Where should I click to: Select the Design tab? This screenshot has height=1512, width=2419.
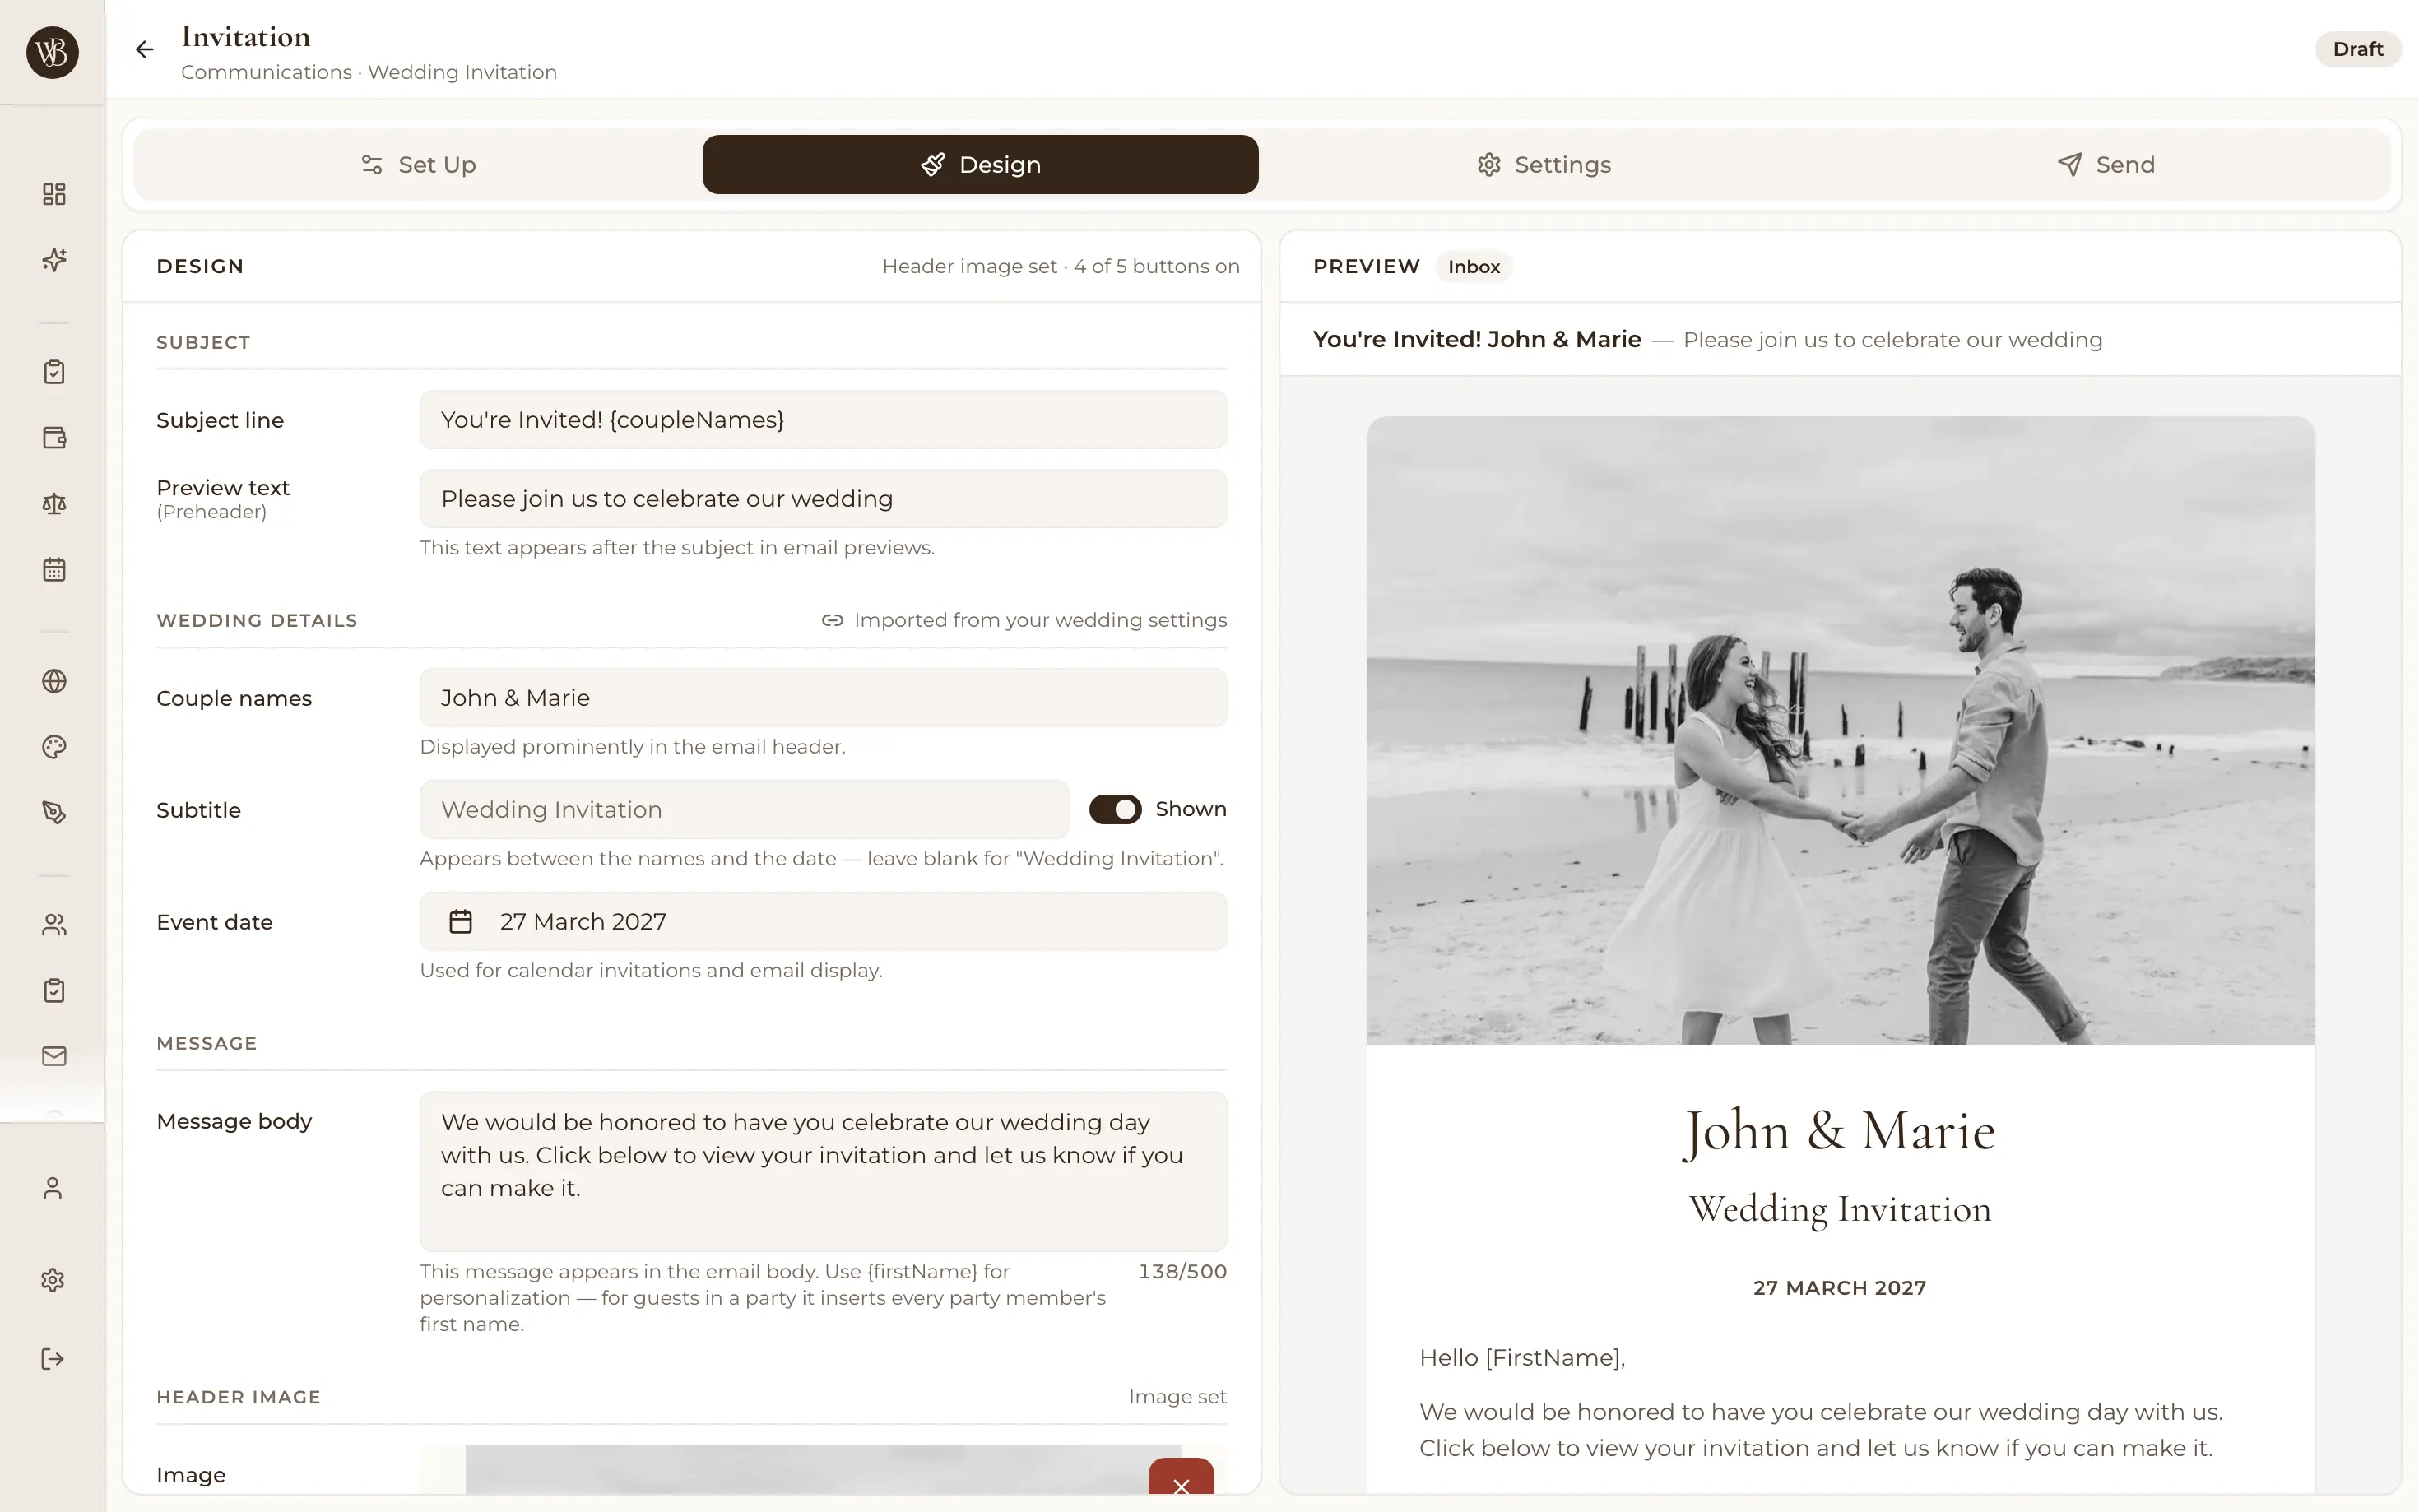point(980,165)
